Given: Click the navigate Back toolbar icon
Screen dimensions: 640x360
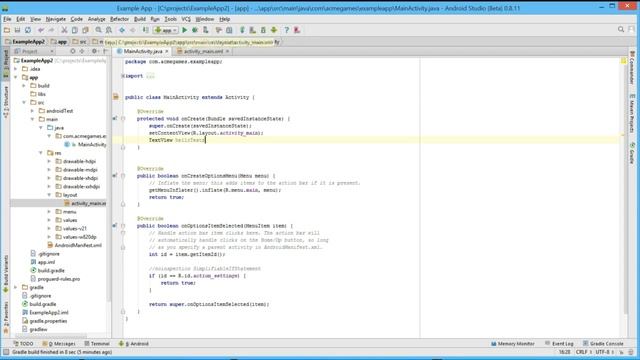Looking at the screenshot, I should click(122, 30).
